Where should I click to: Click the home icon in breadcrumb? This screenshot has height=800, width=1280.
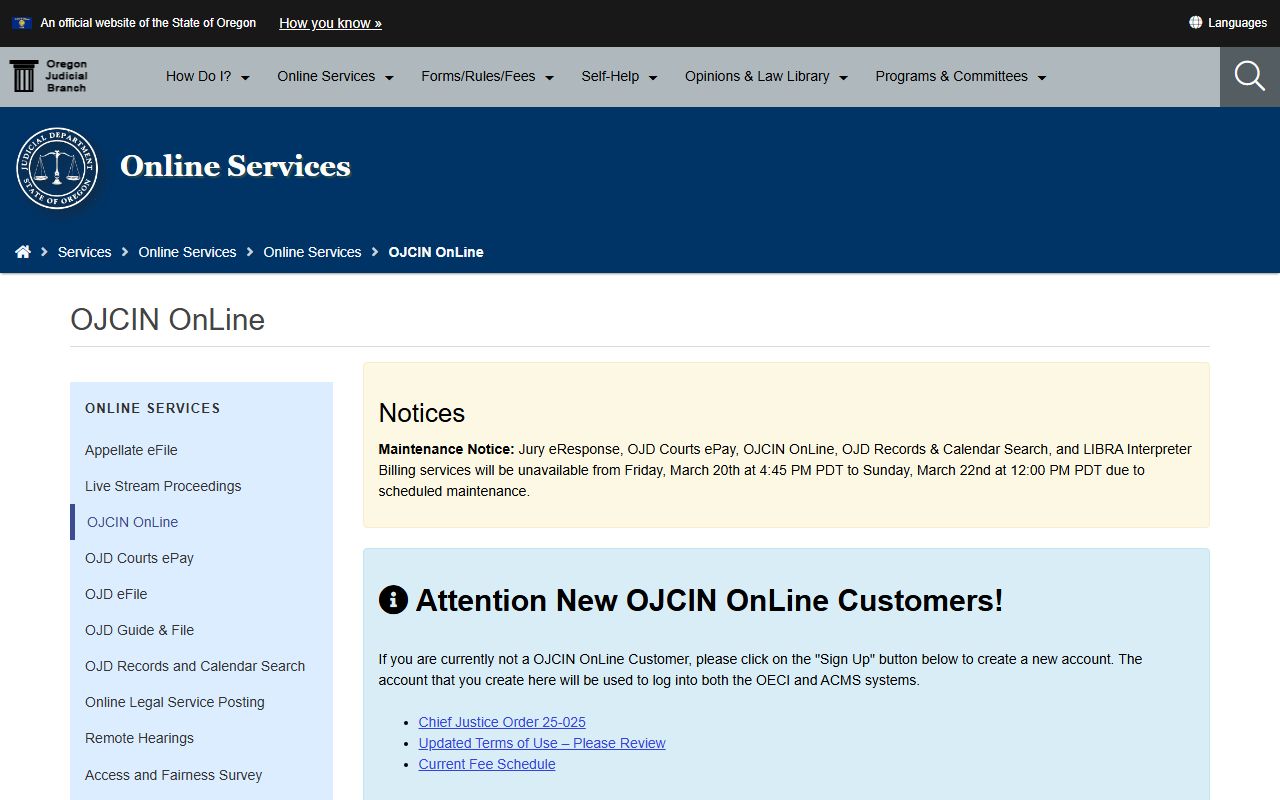tap(23, 252)
